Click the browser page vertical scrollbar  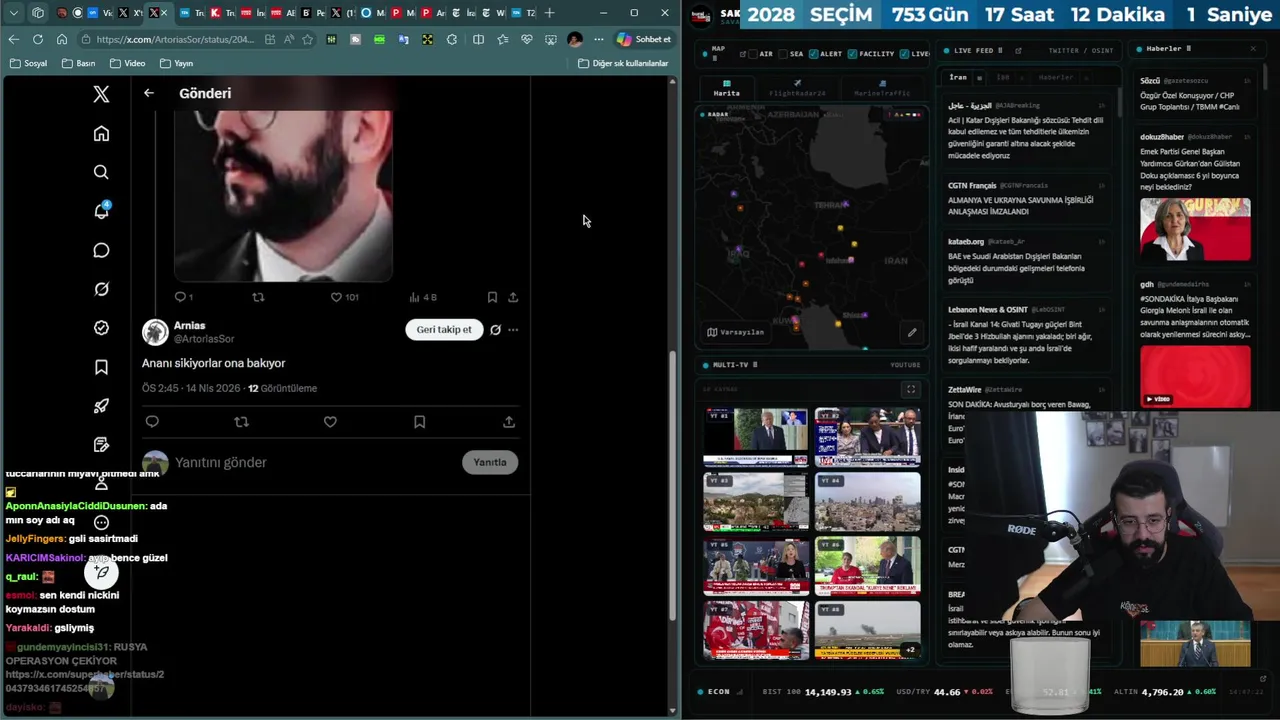click(672, 485)
